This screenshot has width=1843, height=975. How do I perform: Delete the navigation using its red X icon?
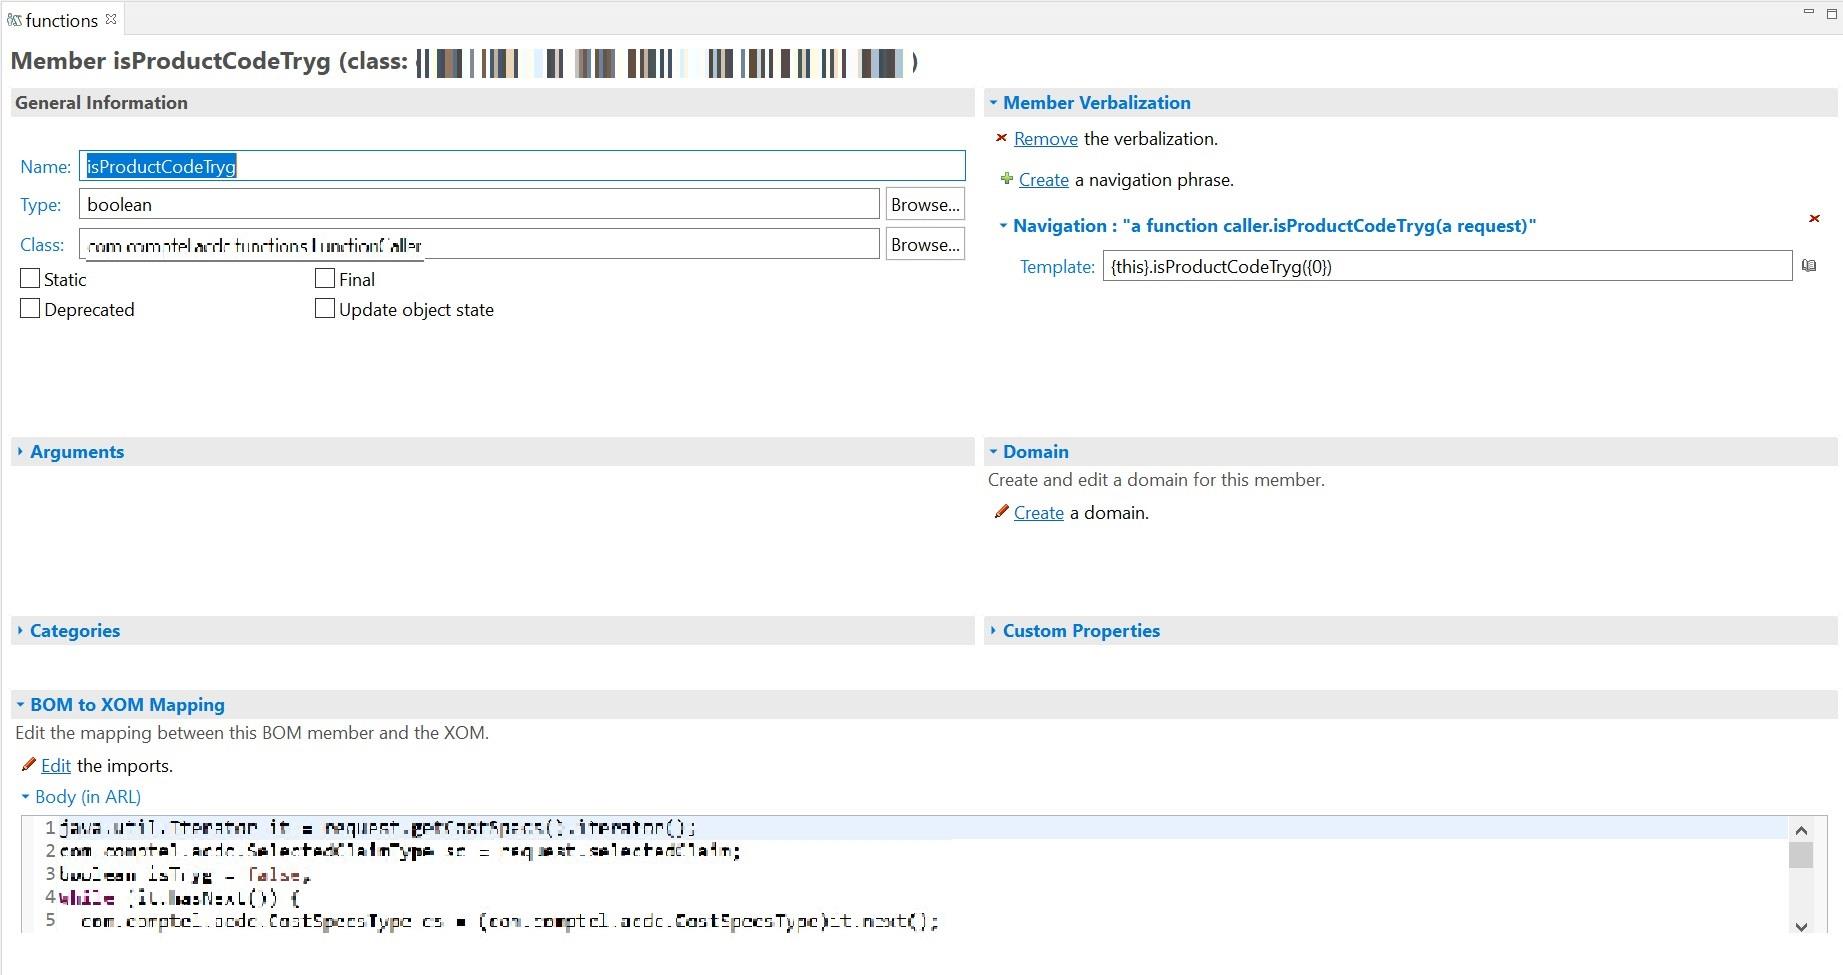1814,218
